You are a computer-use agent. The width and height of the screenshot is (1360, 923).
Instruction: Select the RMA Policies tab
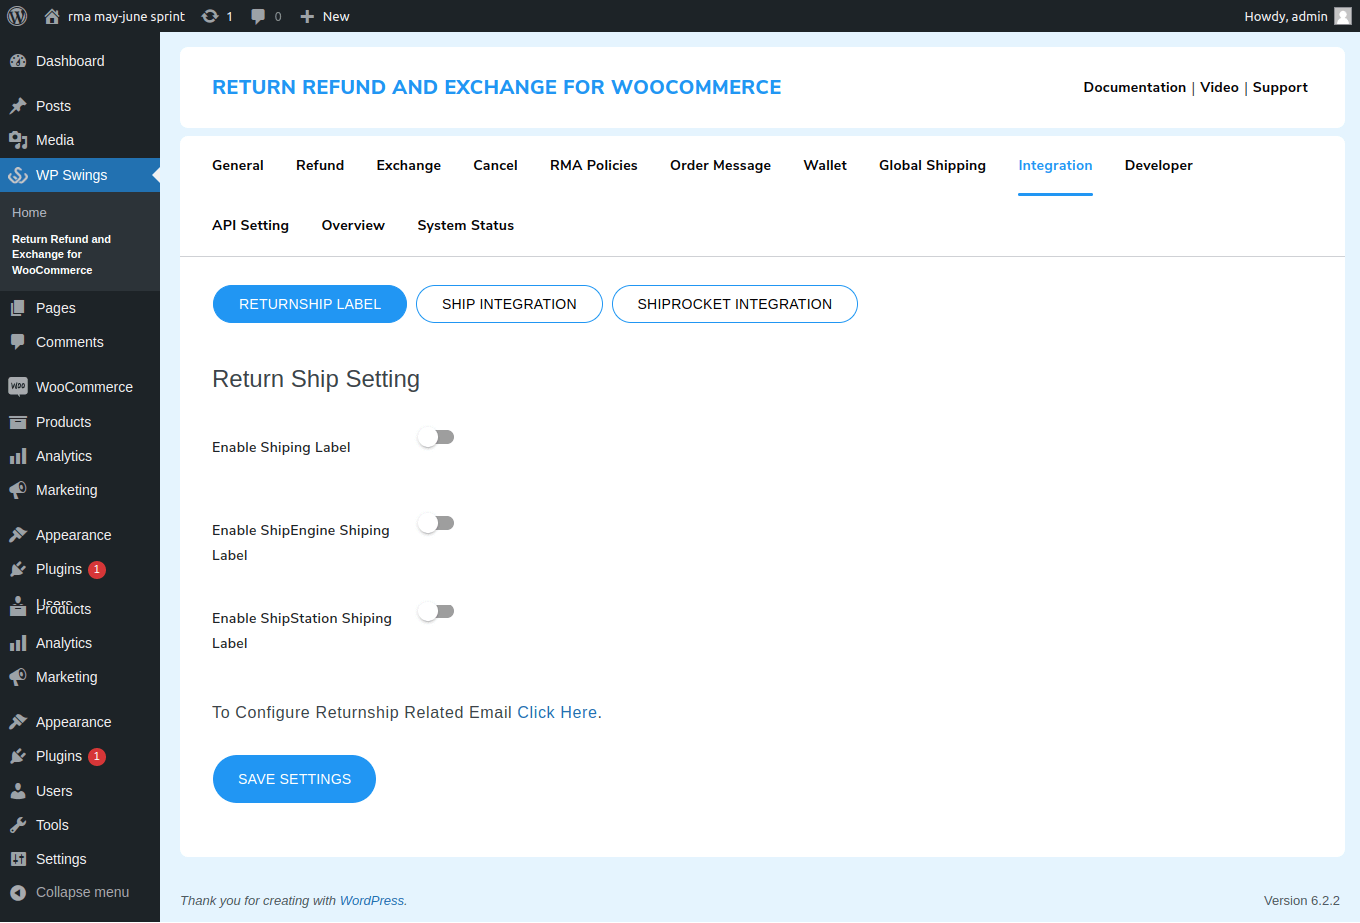click(x=594, y=165)
